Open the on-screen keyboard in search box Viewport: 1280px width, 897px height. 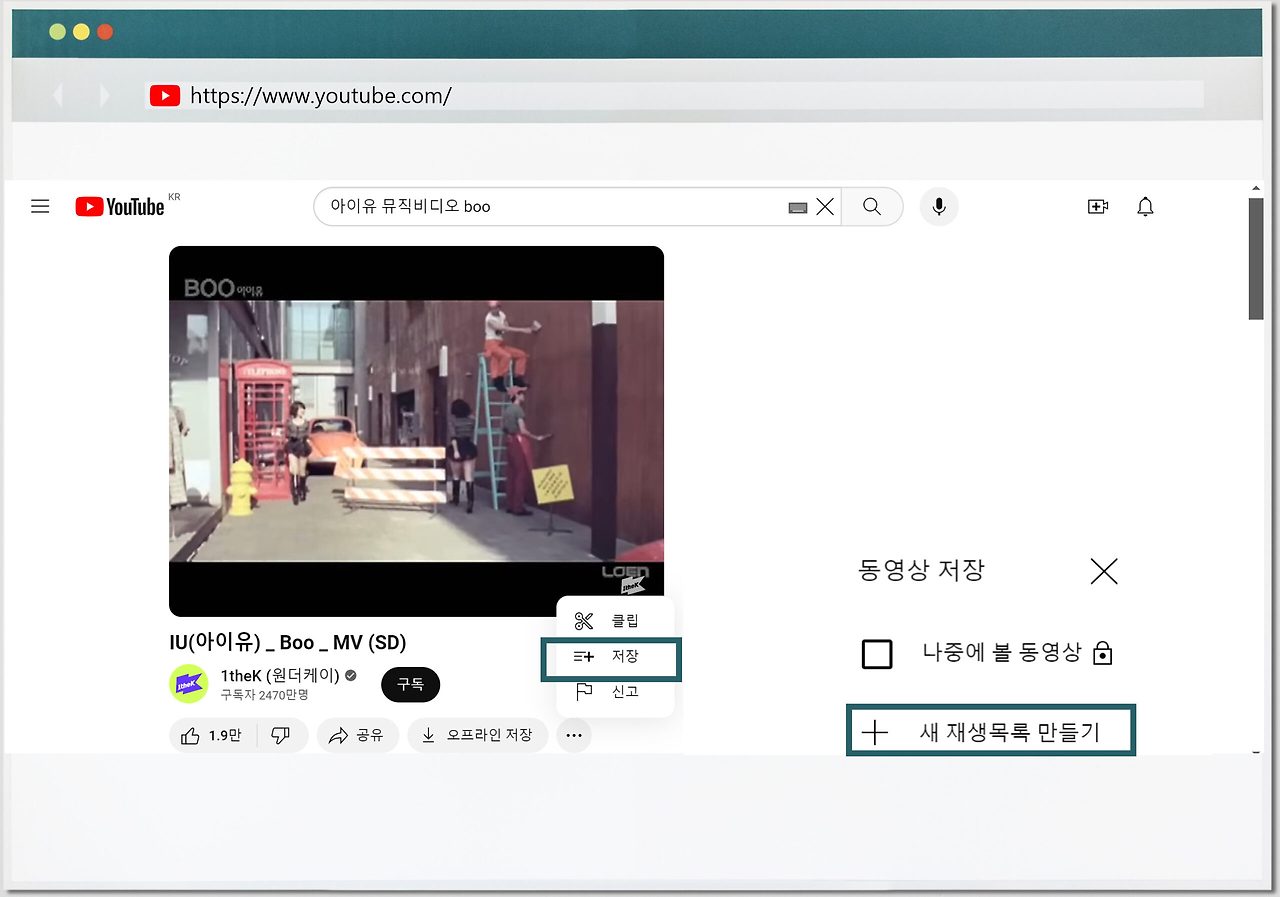click(797, 207)
